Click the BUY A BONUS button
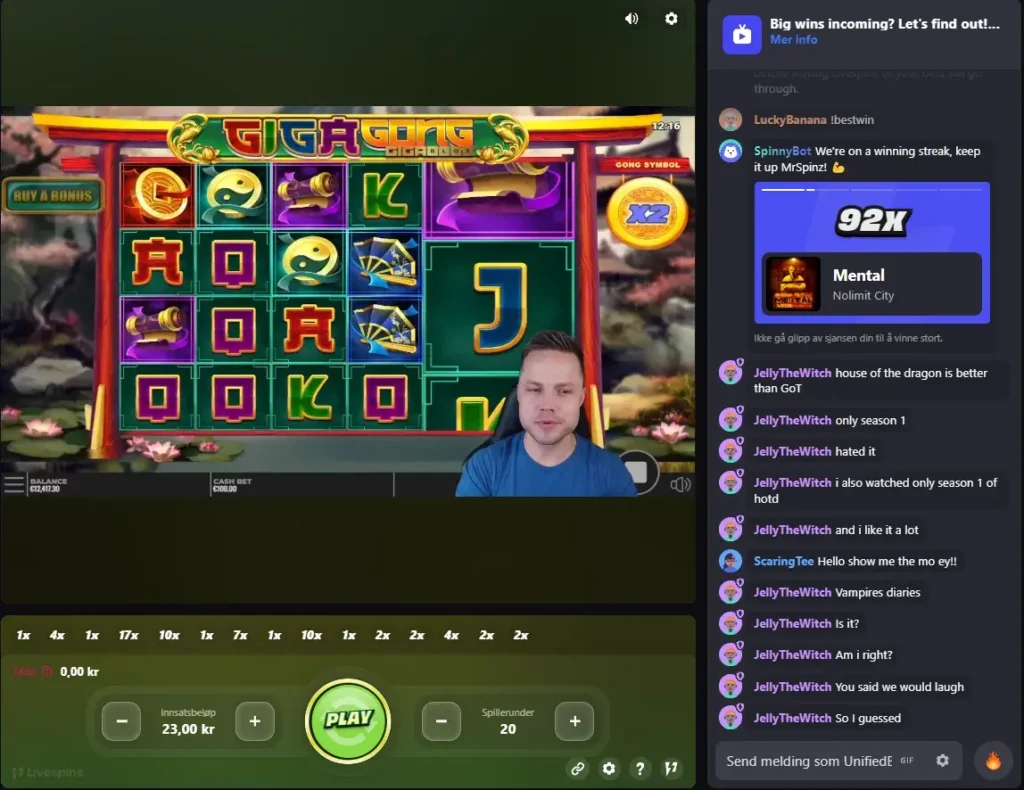Image resolution: width=1024 pixels, height=790 pixels. [54, 197]
